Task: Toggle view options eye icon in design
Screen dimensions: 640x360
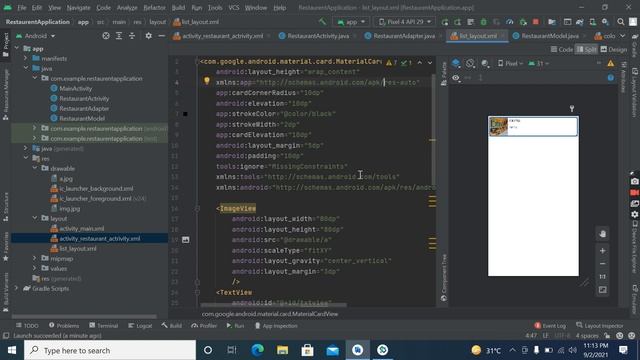Action: coord(456,78)
